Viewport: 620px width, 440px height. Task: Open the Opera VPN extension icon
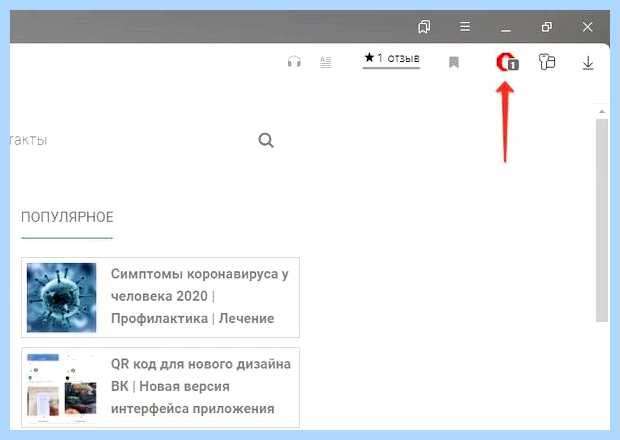click(x=507, y=62)
